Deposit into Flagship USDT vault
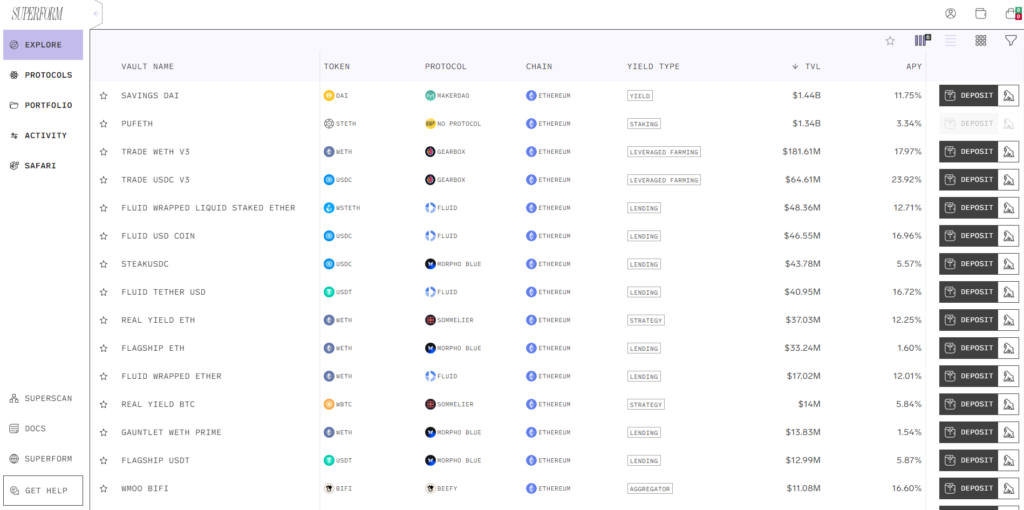This screenshot has width=1024, height=510. 968,460
